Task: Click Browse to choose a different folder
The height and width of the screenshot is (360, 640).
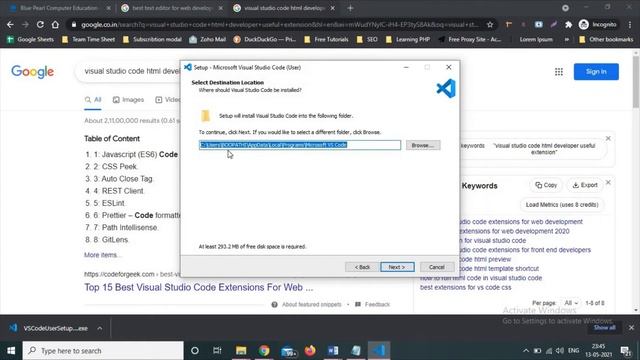Action: click(423, 145)
